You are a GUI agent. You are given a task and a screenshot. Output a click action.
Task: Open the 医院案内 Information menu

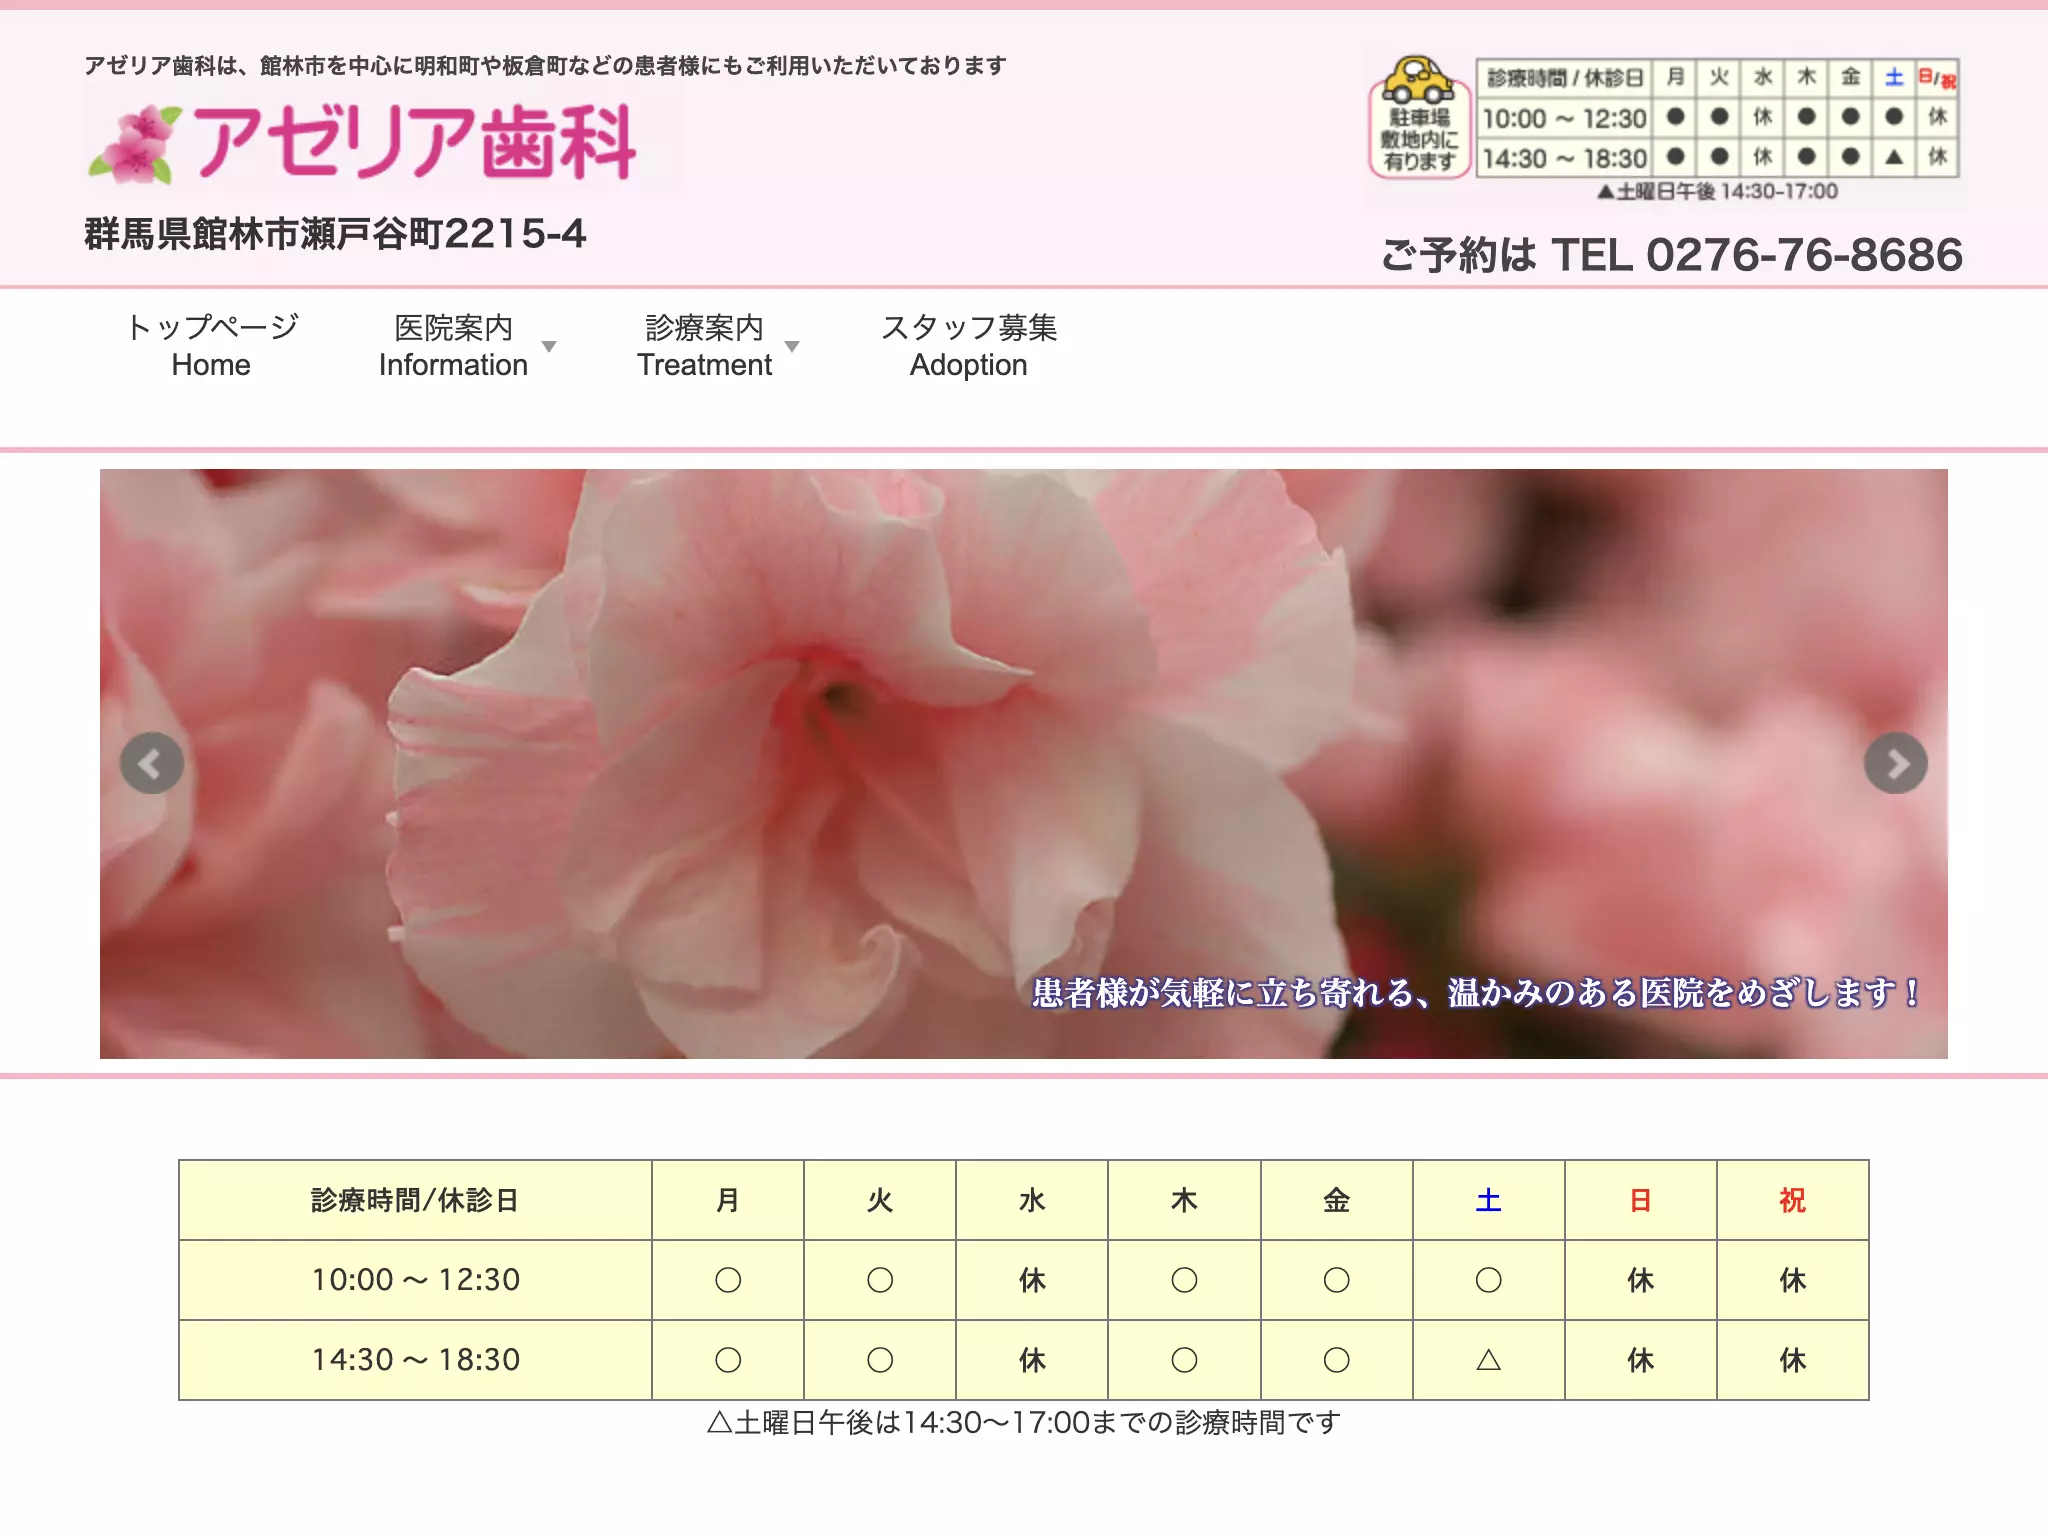pyautogui.click(x=453, y=346)
